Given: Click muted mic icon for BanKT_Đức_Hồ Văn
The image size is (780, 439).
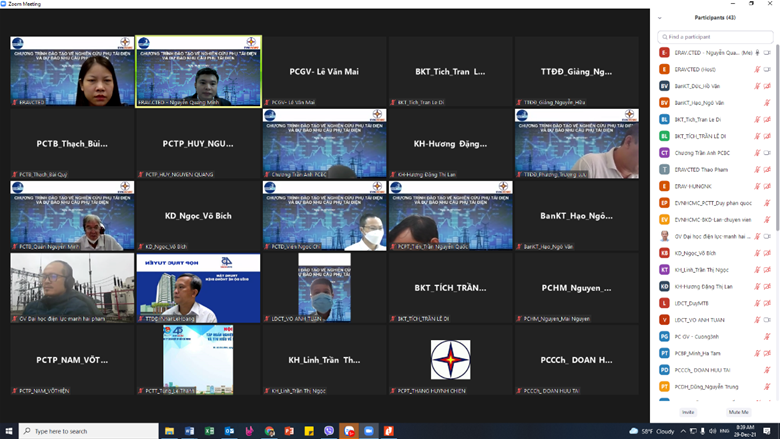Looking at the screenshot, I should click(x=757, y=86).
